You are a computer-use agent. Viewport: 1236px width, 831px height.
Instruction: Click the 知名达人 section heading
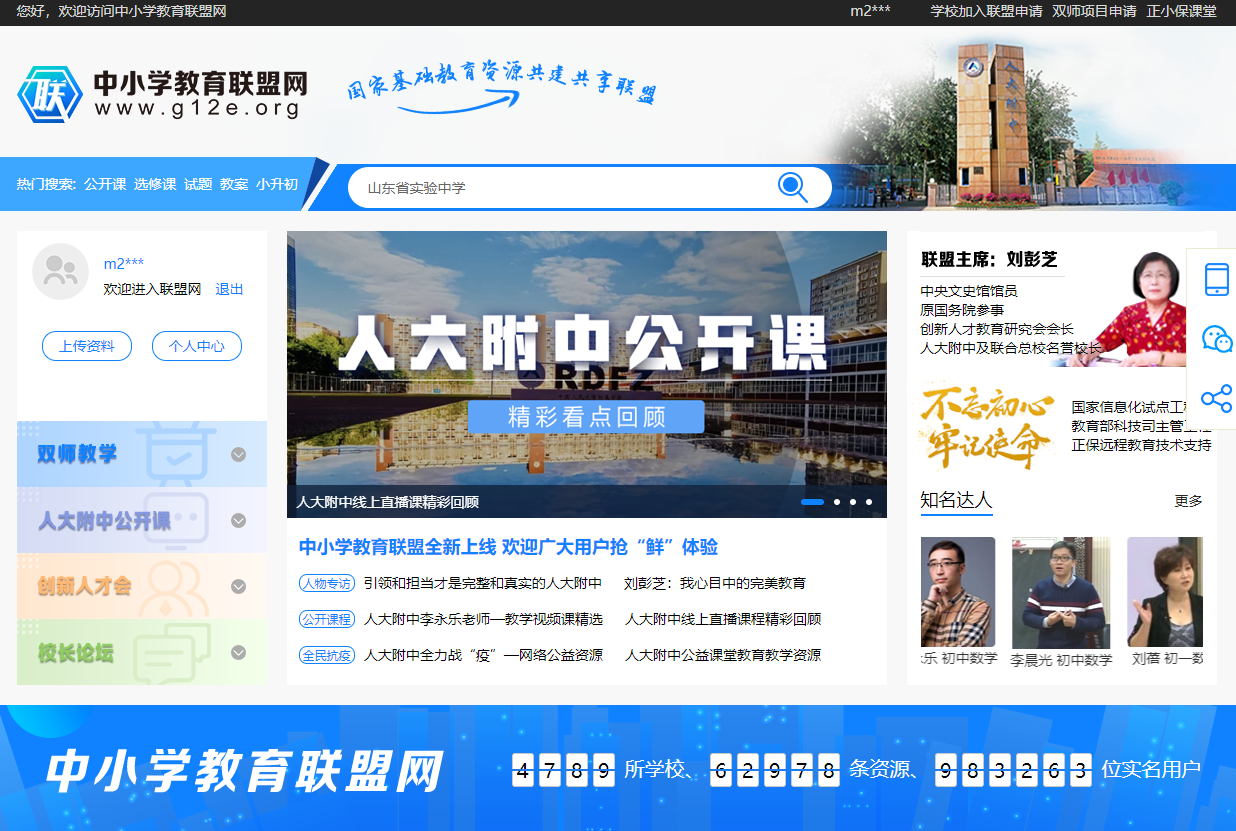[x=956, y=500]
